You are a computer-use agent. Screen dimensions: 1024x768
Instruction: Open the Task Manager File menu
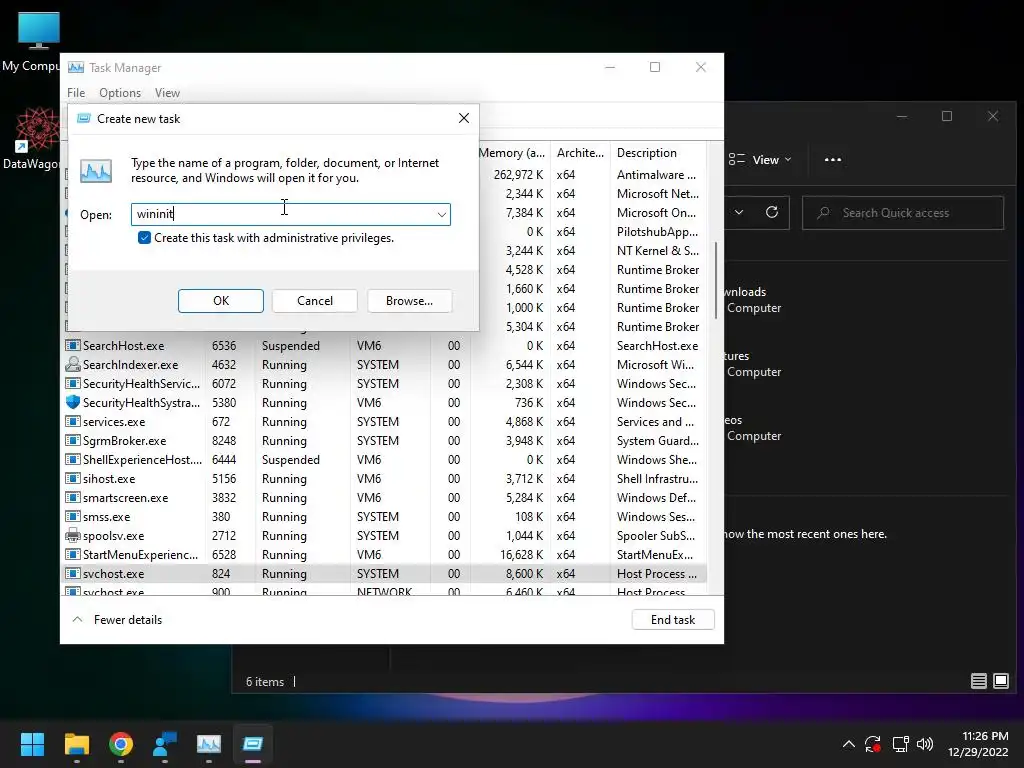[x=76, y=93]
